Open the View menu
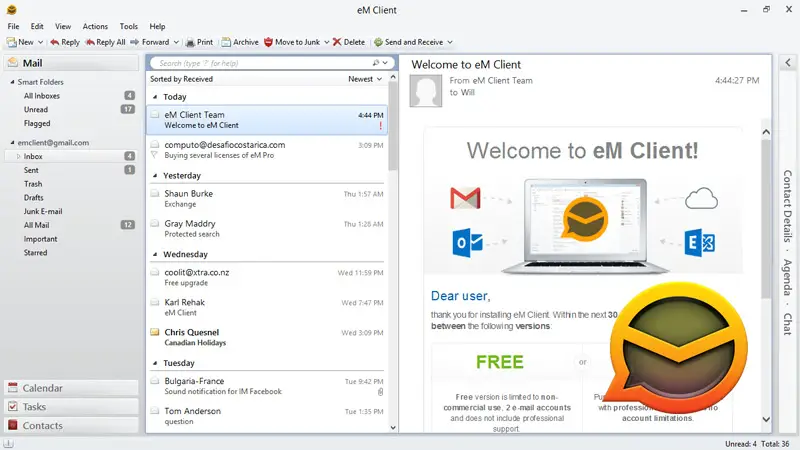Viewport: 800px width, 450px height. tap(63, 27)
